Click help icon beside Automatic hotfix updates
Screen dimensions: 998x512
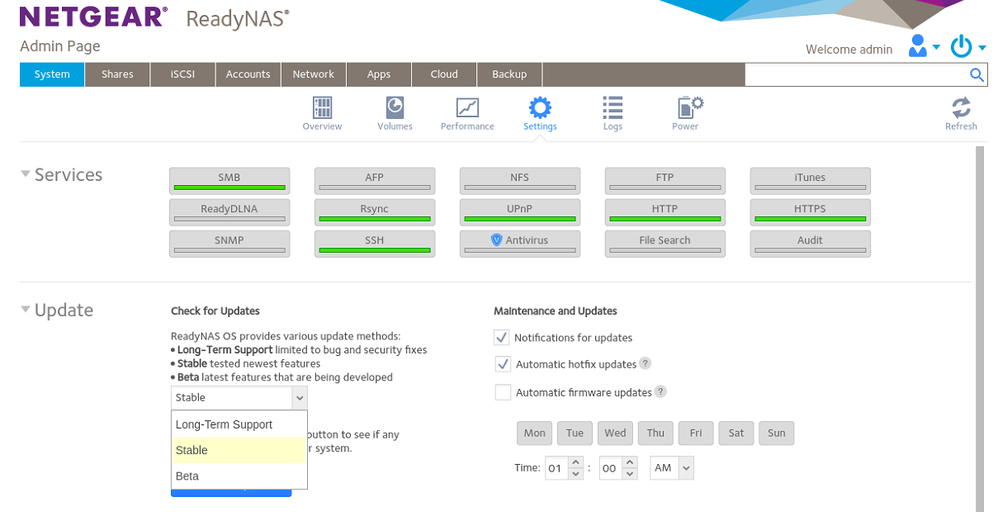pyautogui.click(x=645, y=363)
